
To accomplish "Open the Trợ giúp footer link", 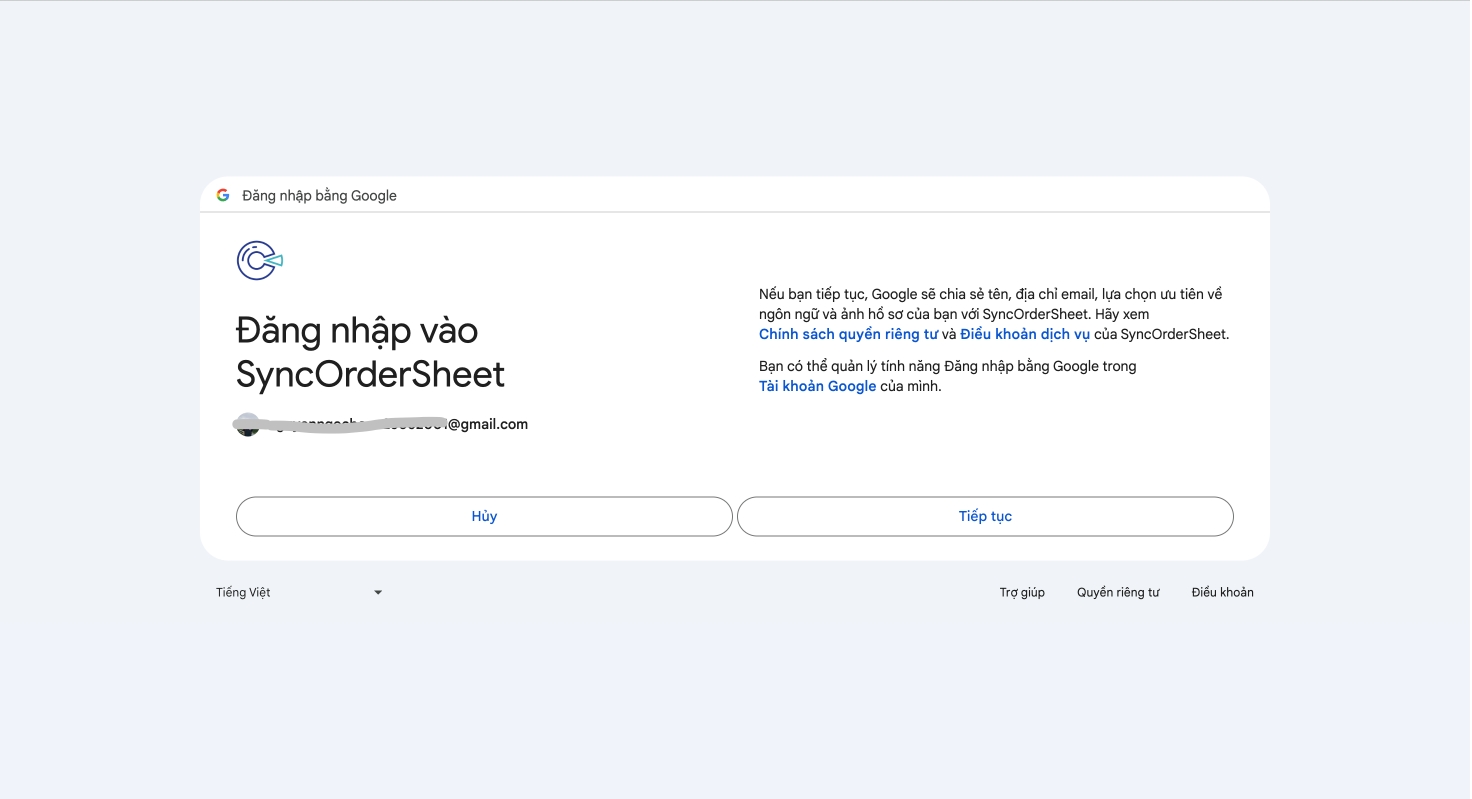I will (x=1022, y=593).
